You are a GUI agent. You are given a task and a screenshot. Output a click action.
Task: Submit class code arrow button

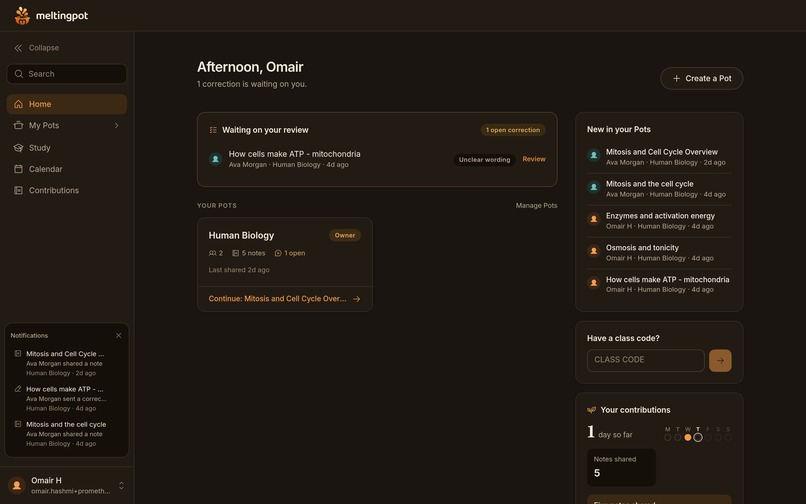pos(720,361)
